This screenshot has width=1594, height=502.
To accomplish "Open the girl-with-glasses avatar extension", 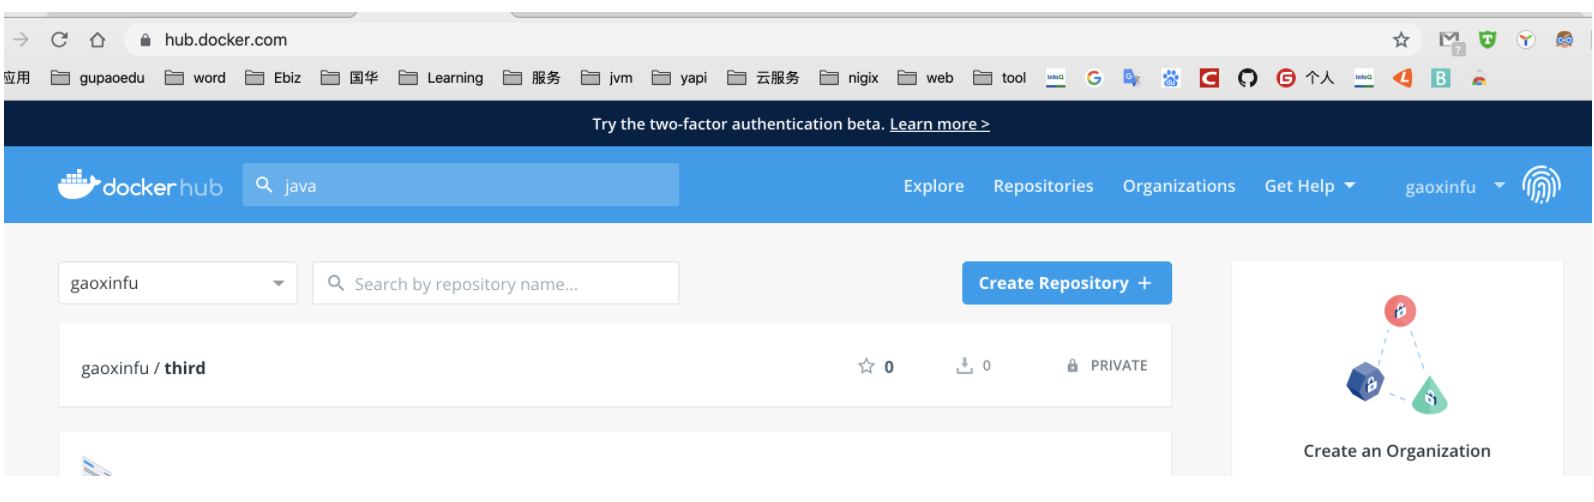I will point(1564,40).
